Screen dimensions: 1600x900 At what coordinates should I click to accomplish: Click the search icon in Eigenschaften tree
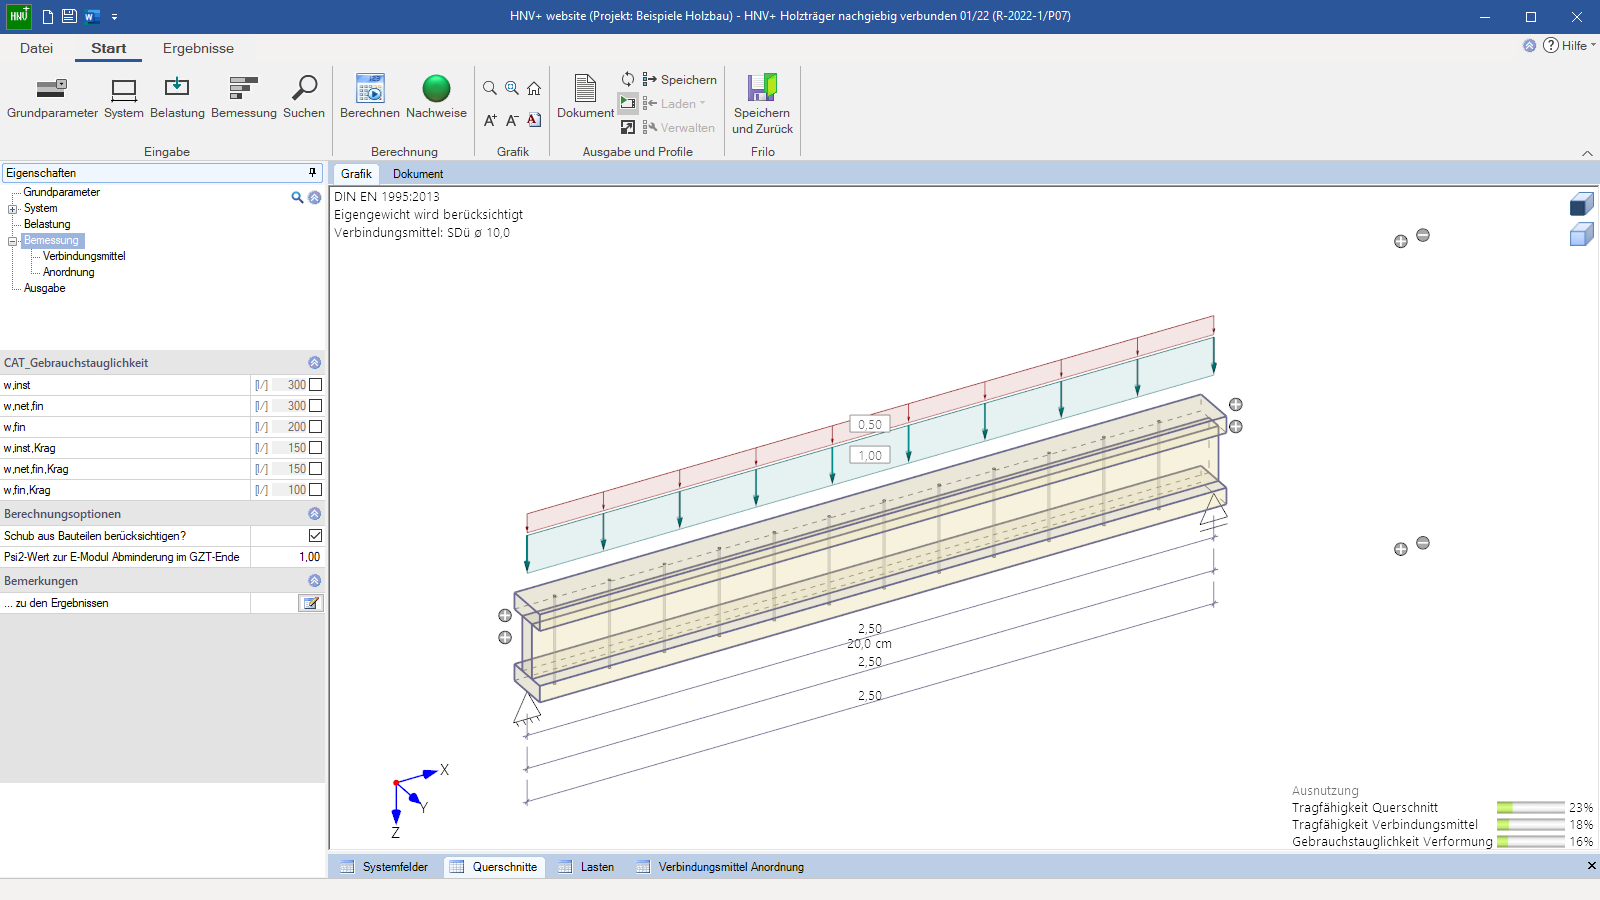(x=297, y=198)
